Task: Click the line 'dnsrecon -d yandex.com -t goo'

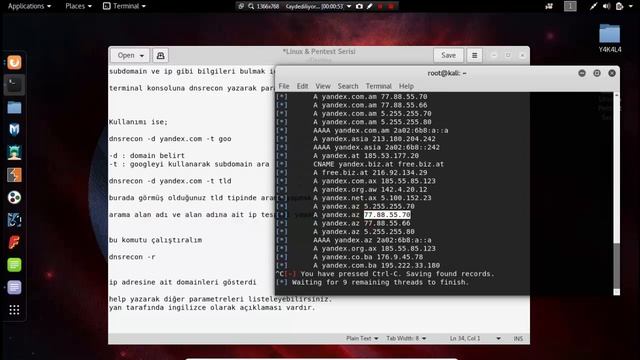Action: click(x=170, y=139)
